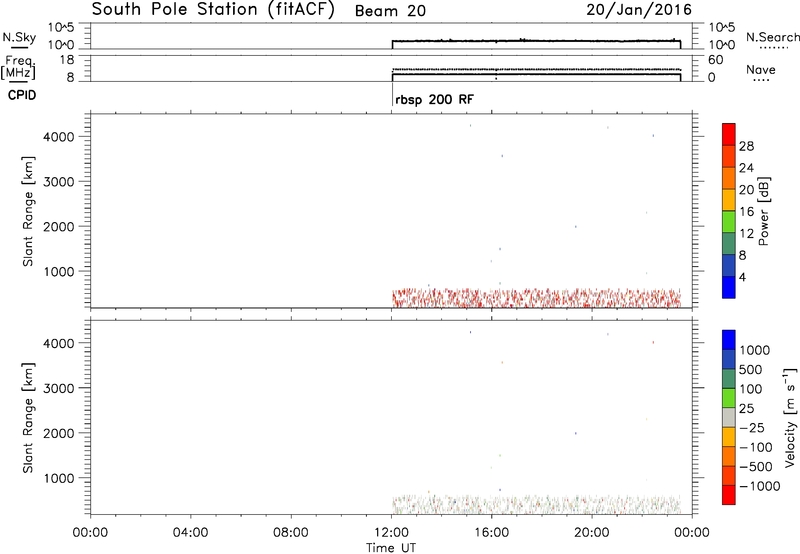Click the '60' tick on the Nave axis
800x554 pixels.
pos(715,60)
